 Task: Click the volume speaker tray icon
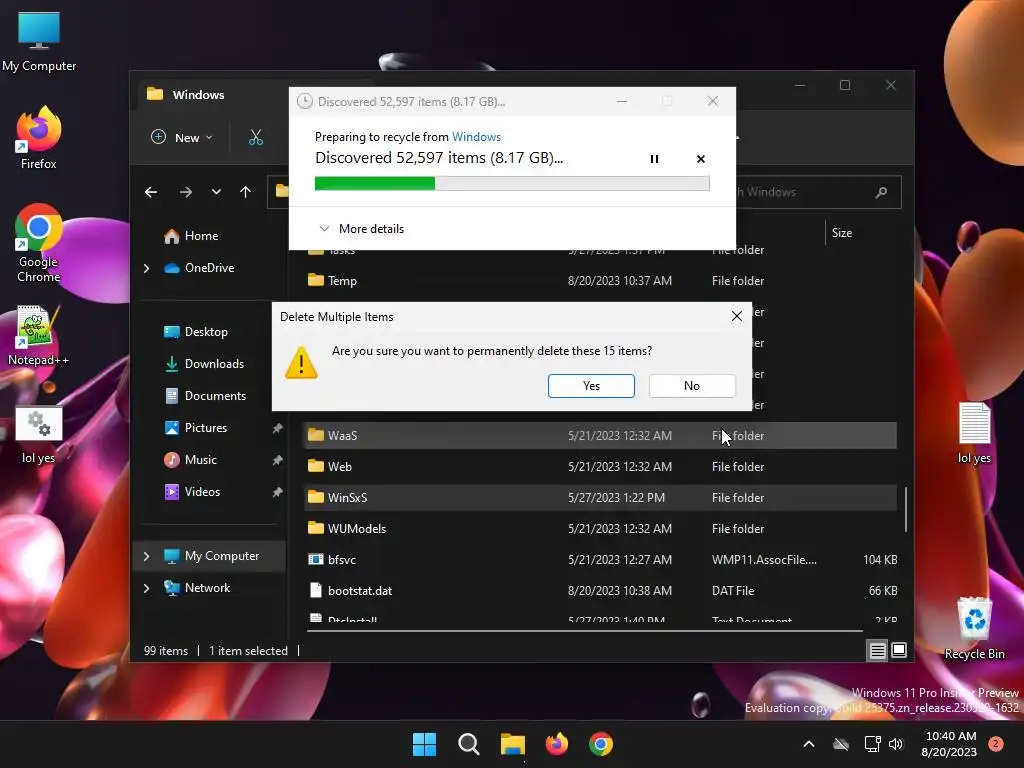point(896,744)
